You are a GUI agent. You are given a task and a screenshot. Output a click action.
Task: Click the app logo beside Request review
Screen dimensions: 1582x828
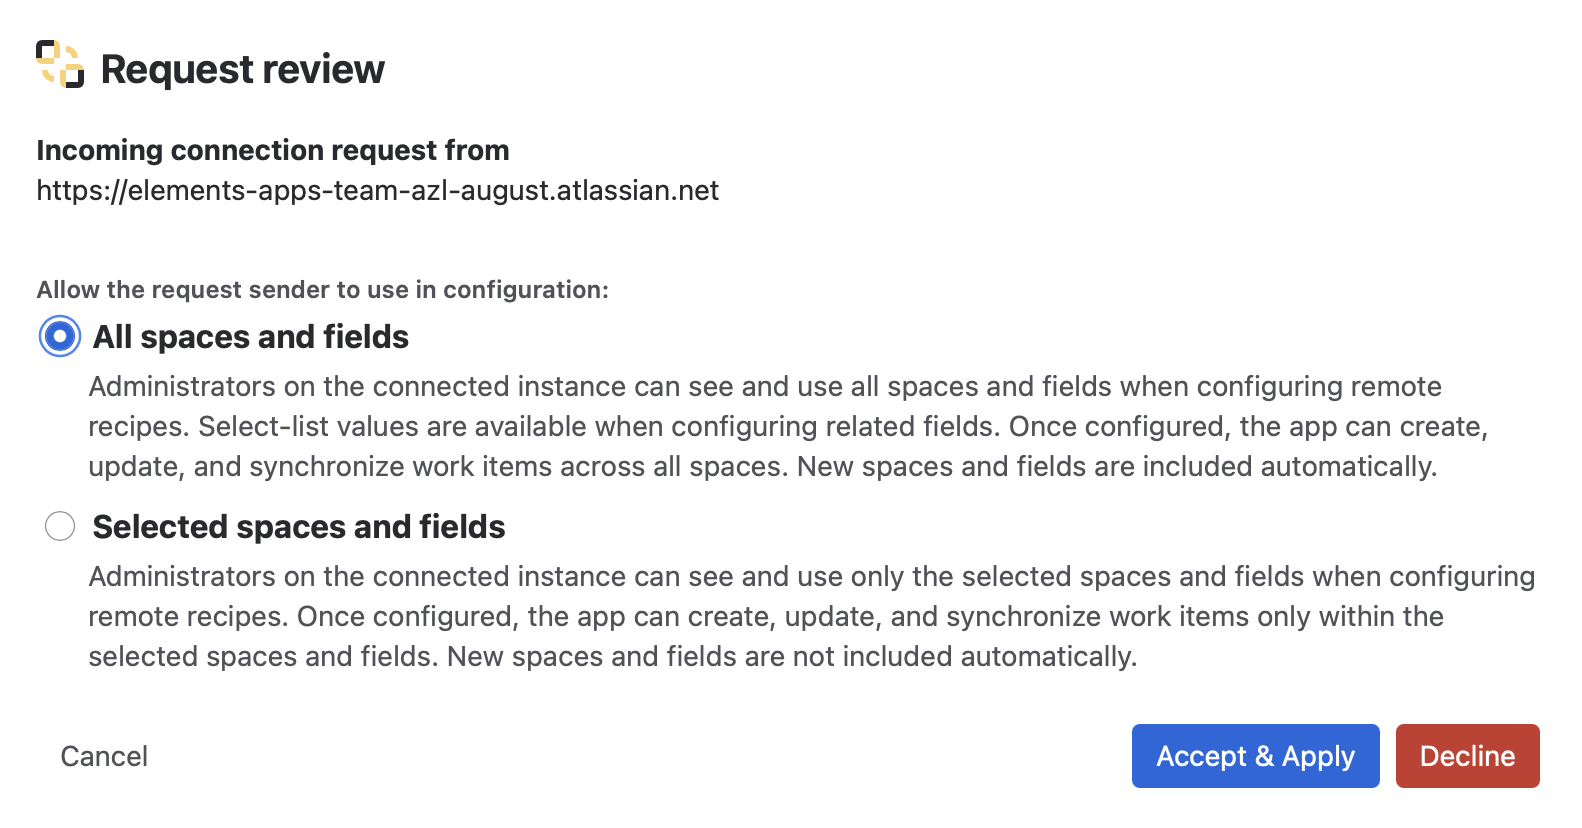[x=60, y=64]
